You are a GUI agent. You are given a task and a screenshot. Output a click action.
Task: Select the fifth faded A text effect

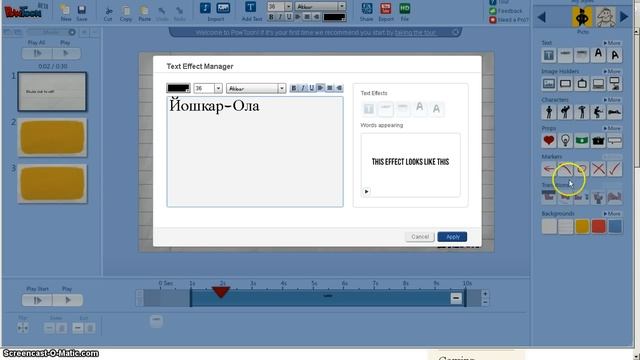pos(436,109)
